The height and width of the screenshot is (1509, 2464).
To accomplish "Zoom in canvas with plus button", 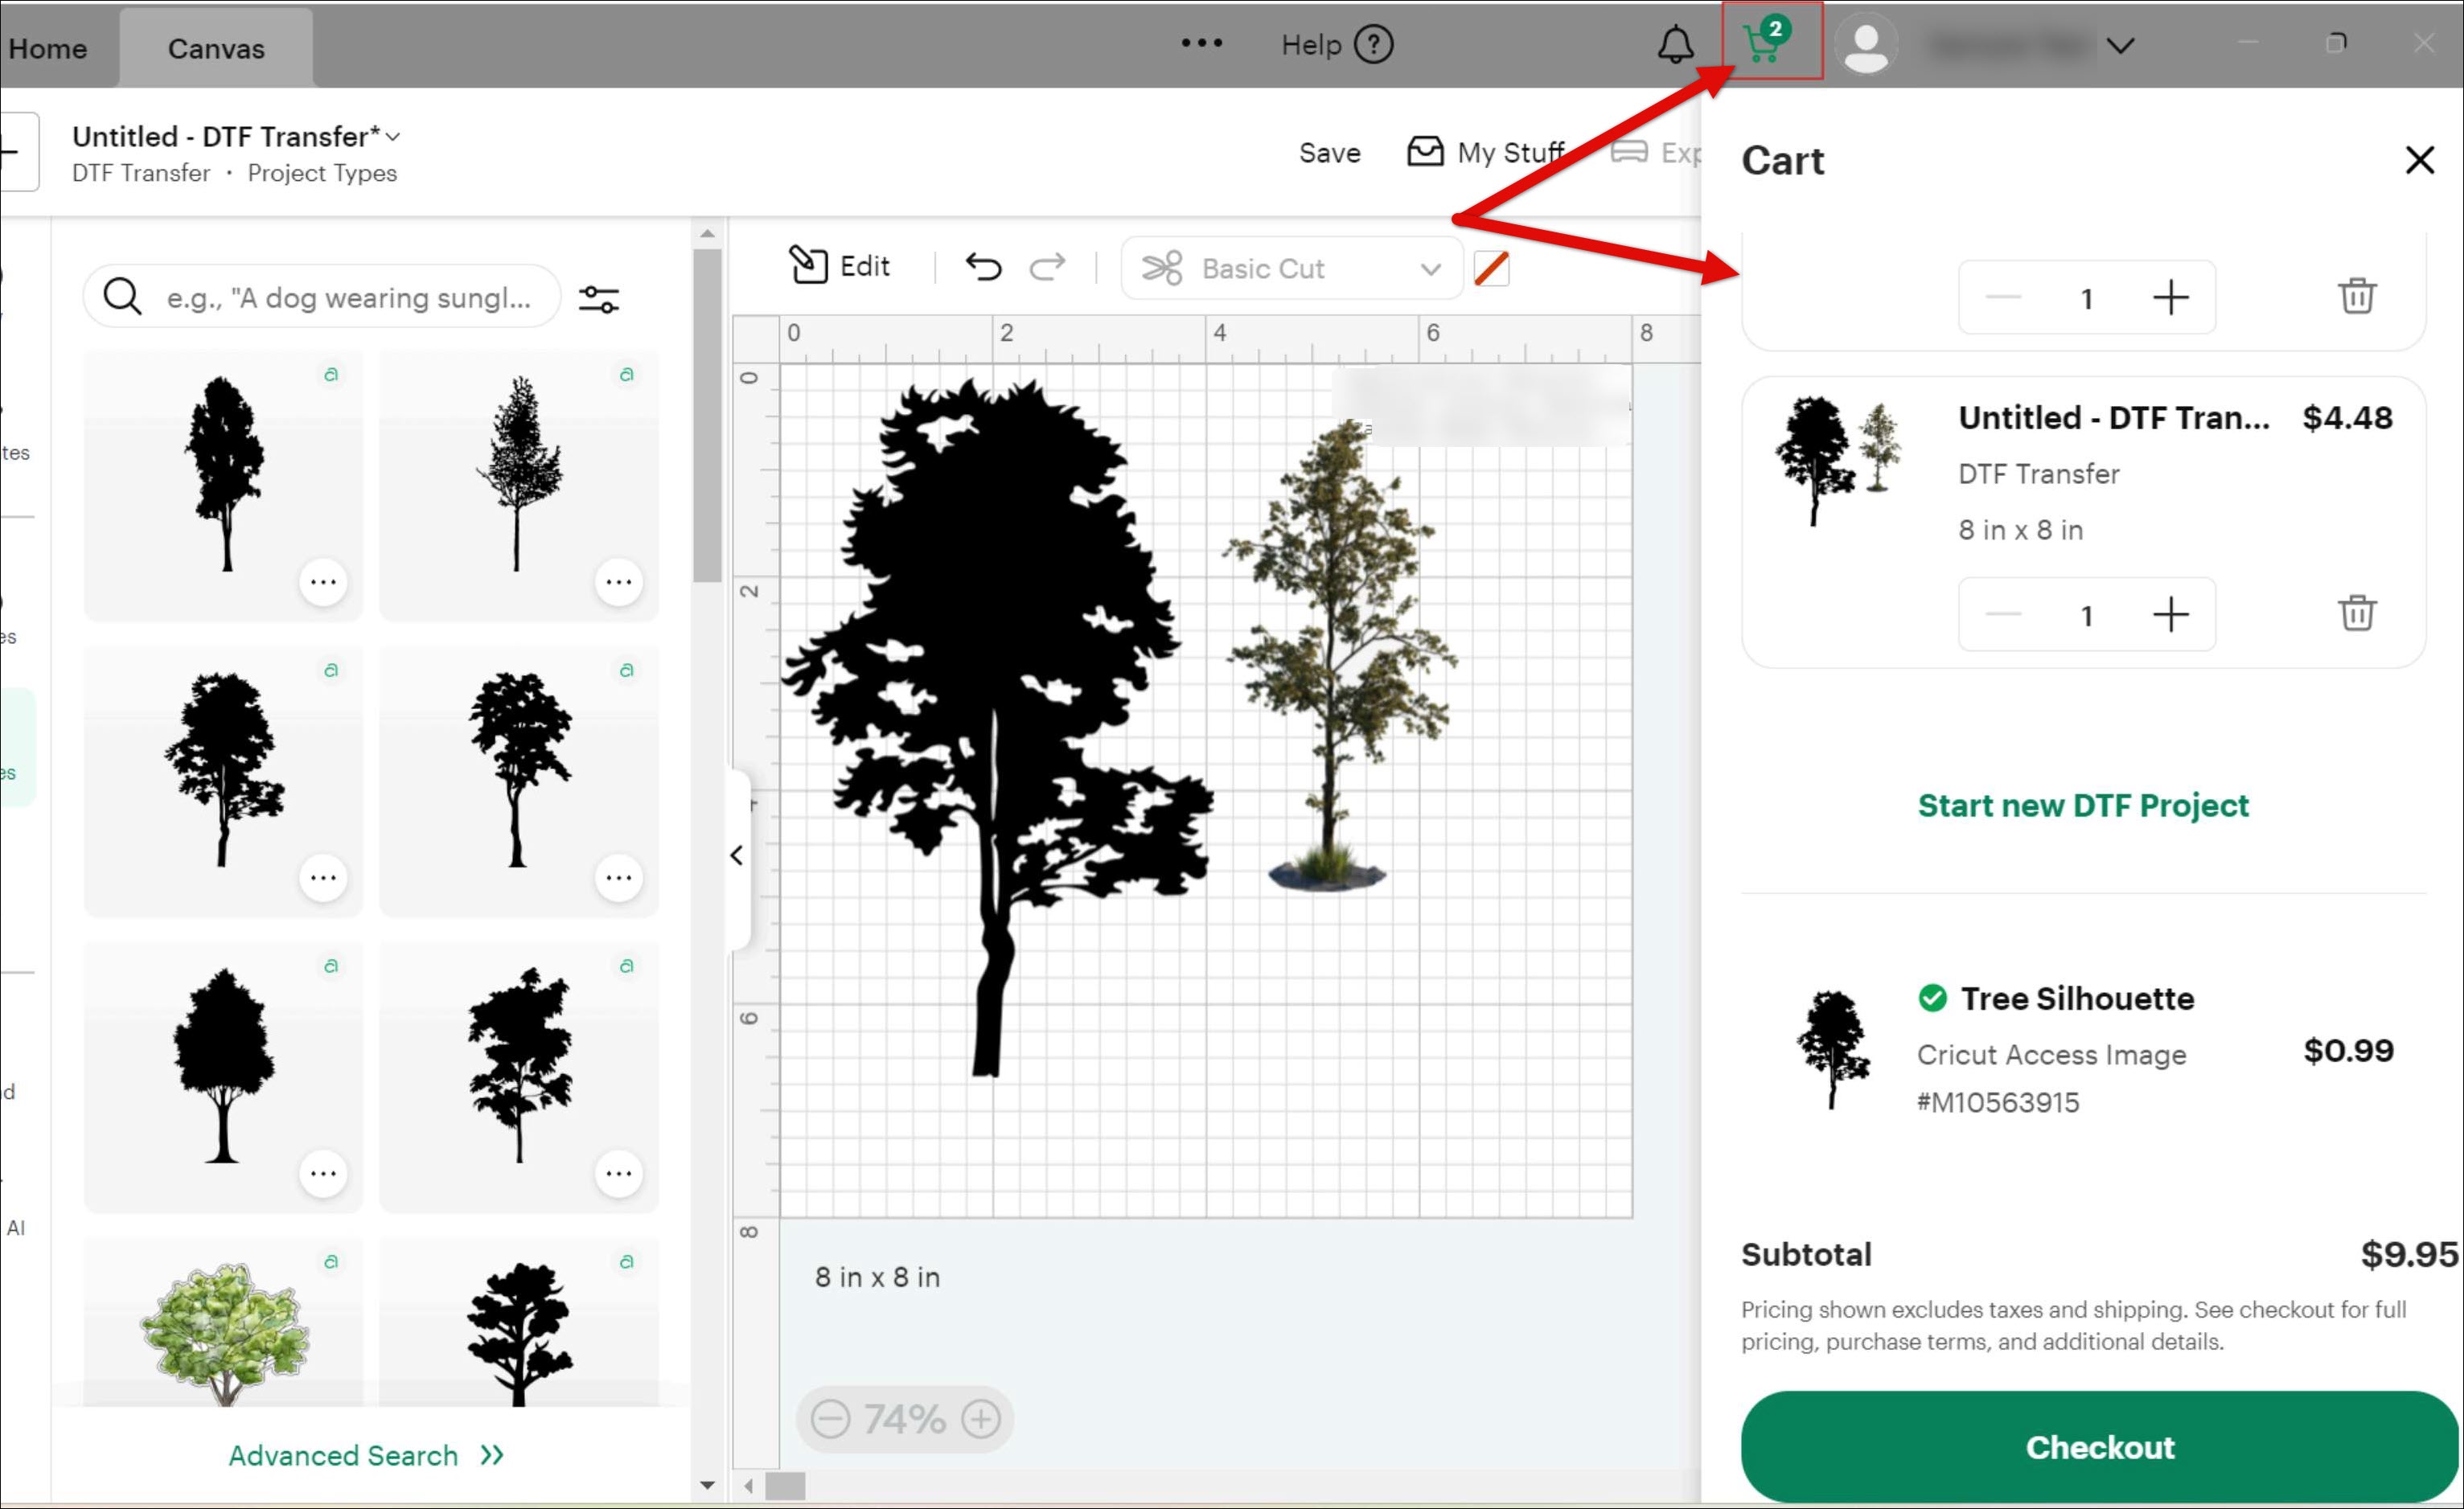I will tap(981, 1418).
